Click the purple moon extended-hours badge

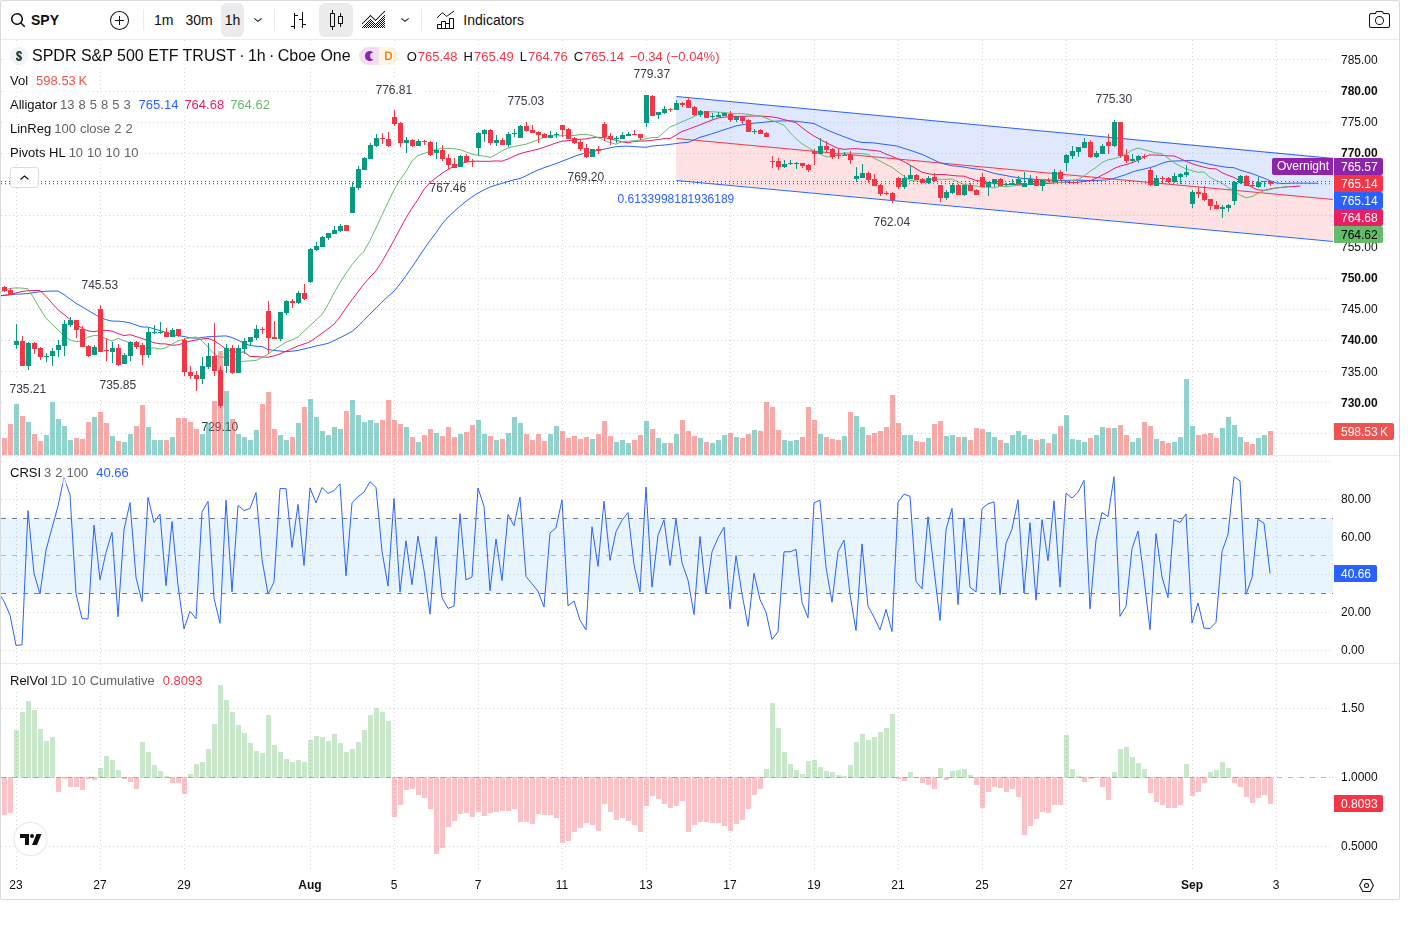369,56
